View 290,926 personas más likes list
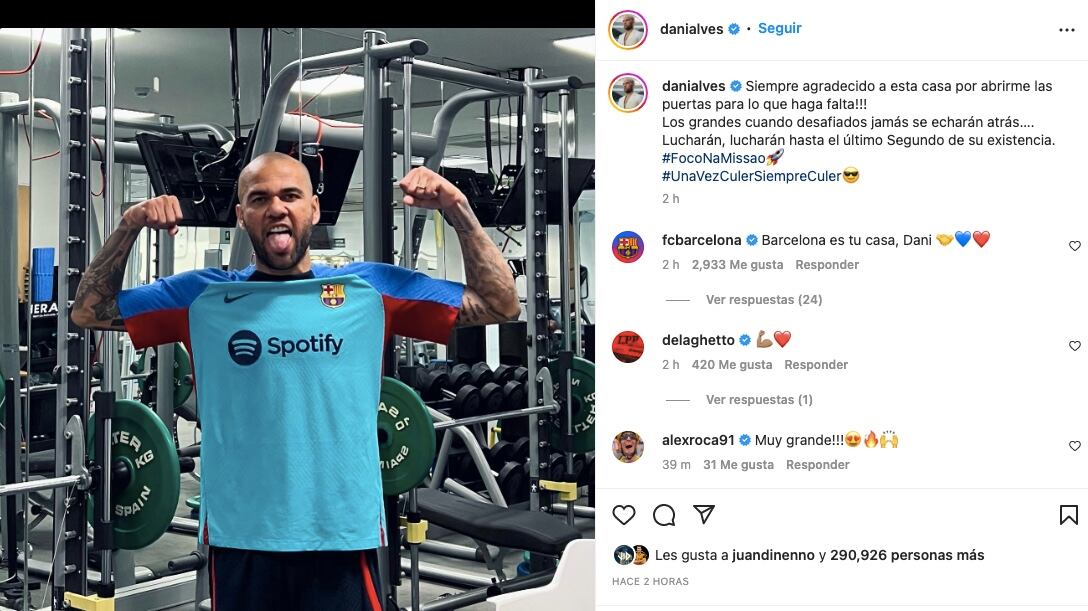 (x=907, y=555)
